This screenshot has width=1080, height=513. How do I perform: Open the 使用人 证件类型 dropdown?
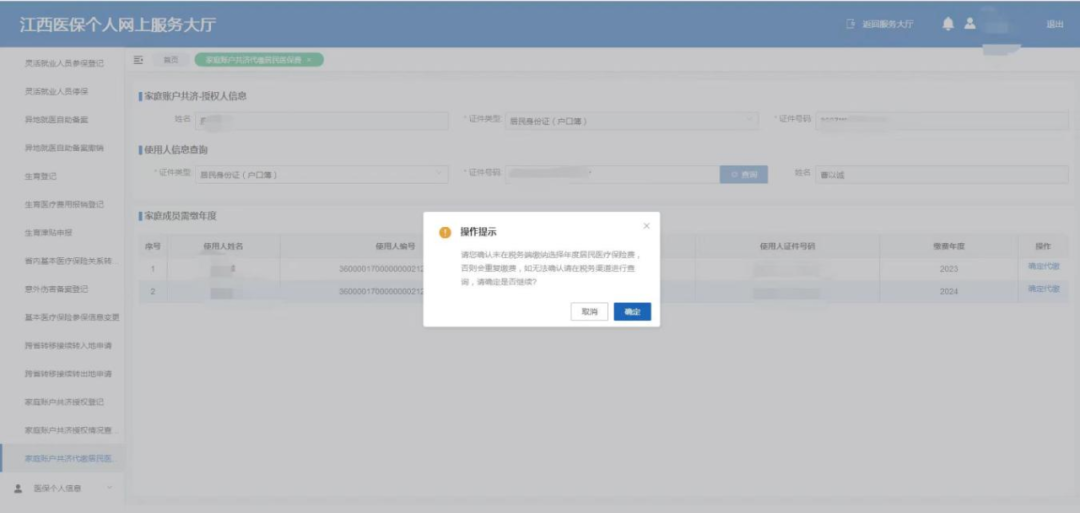coord(320,174)
